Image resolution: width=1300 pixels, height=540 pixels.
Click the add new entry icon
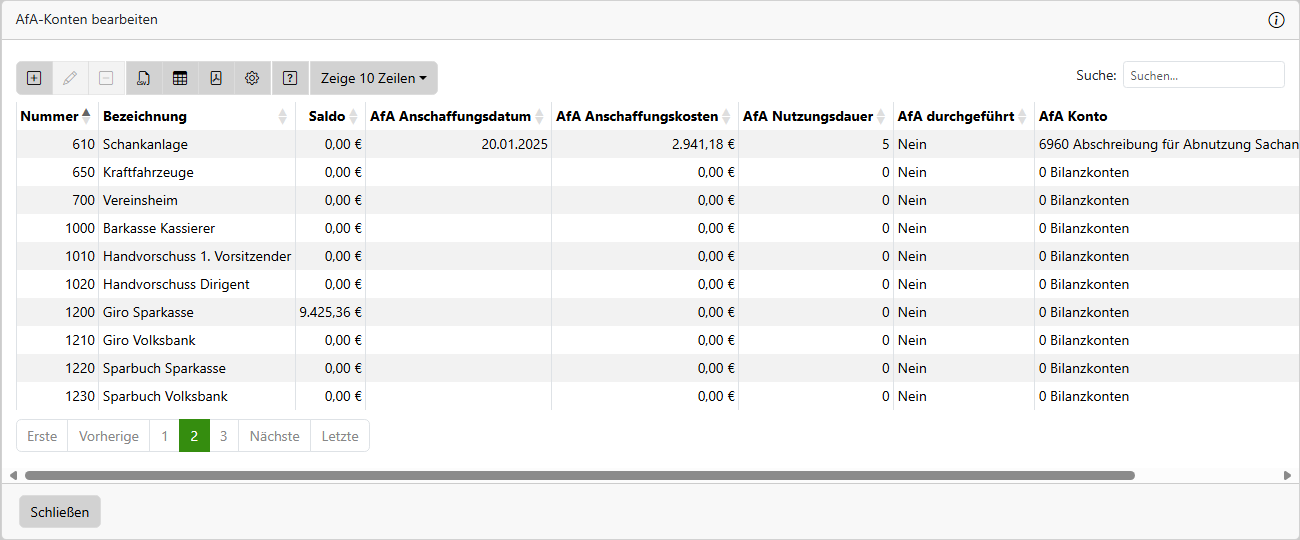34,78
